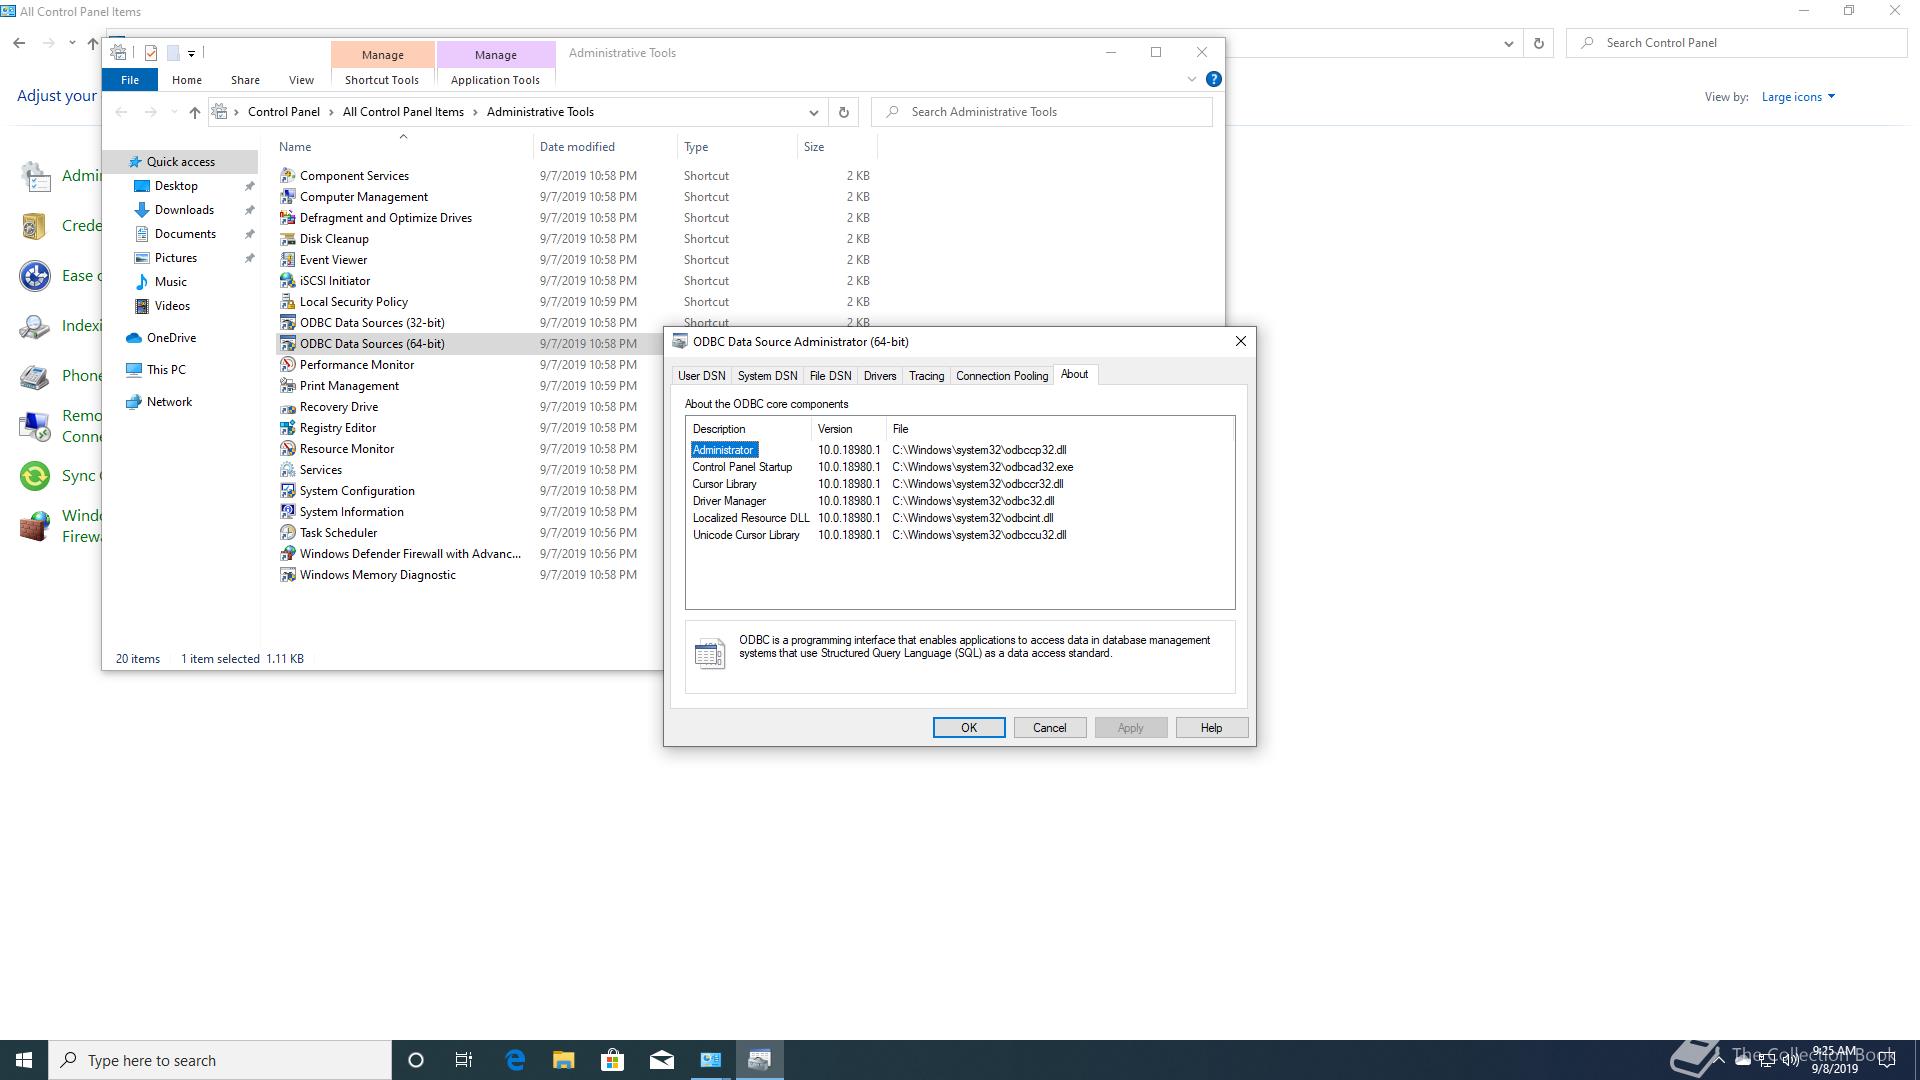Open the View by Large icons dropdown
The width and height of the screenshot is (1920, 1080).
(x=1798, y=97)
